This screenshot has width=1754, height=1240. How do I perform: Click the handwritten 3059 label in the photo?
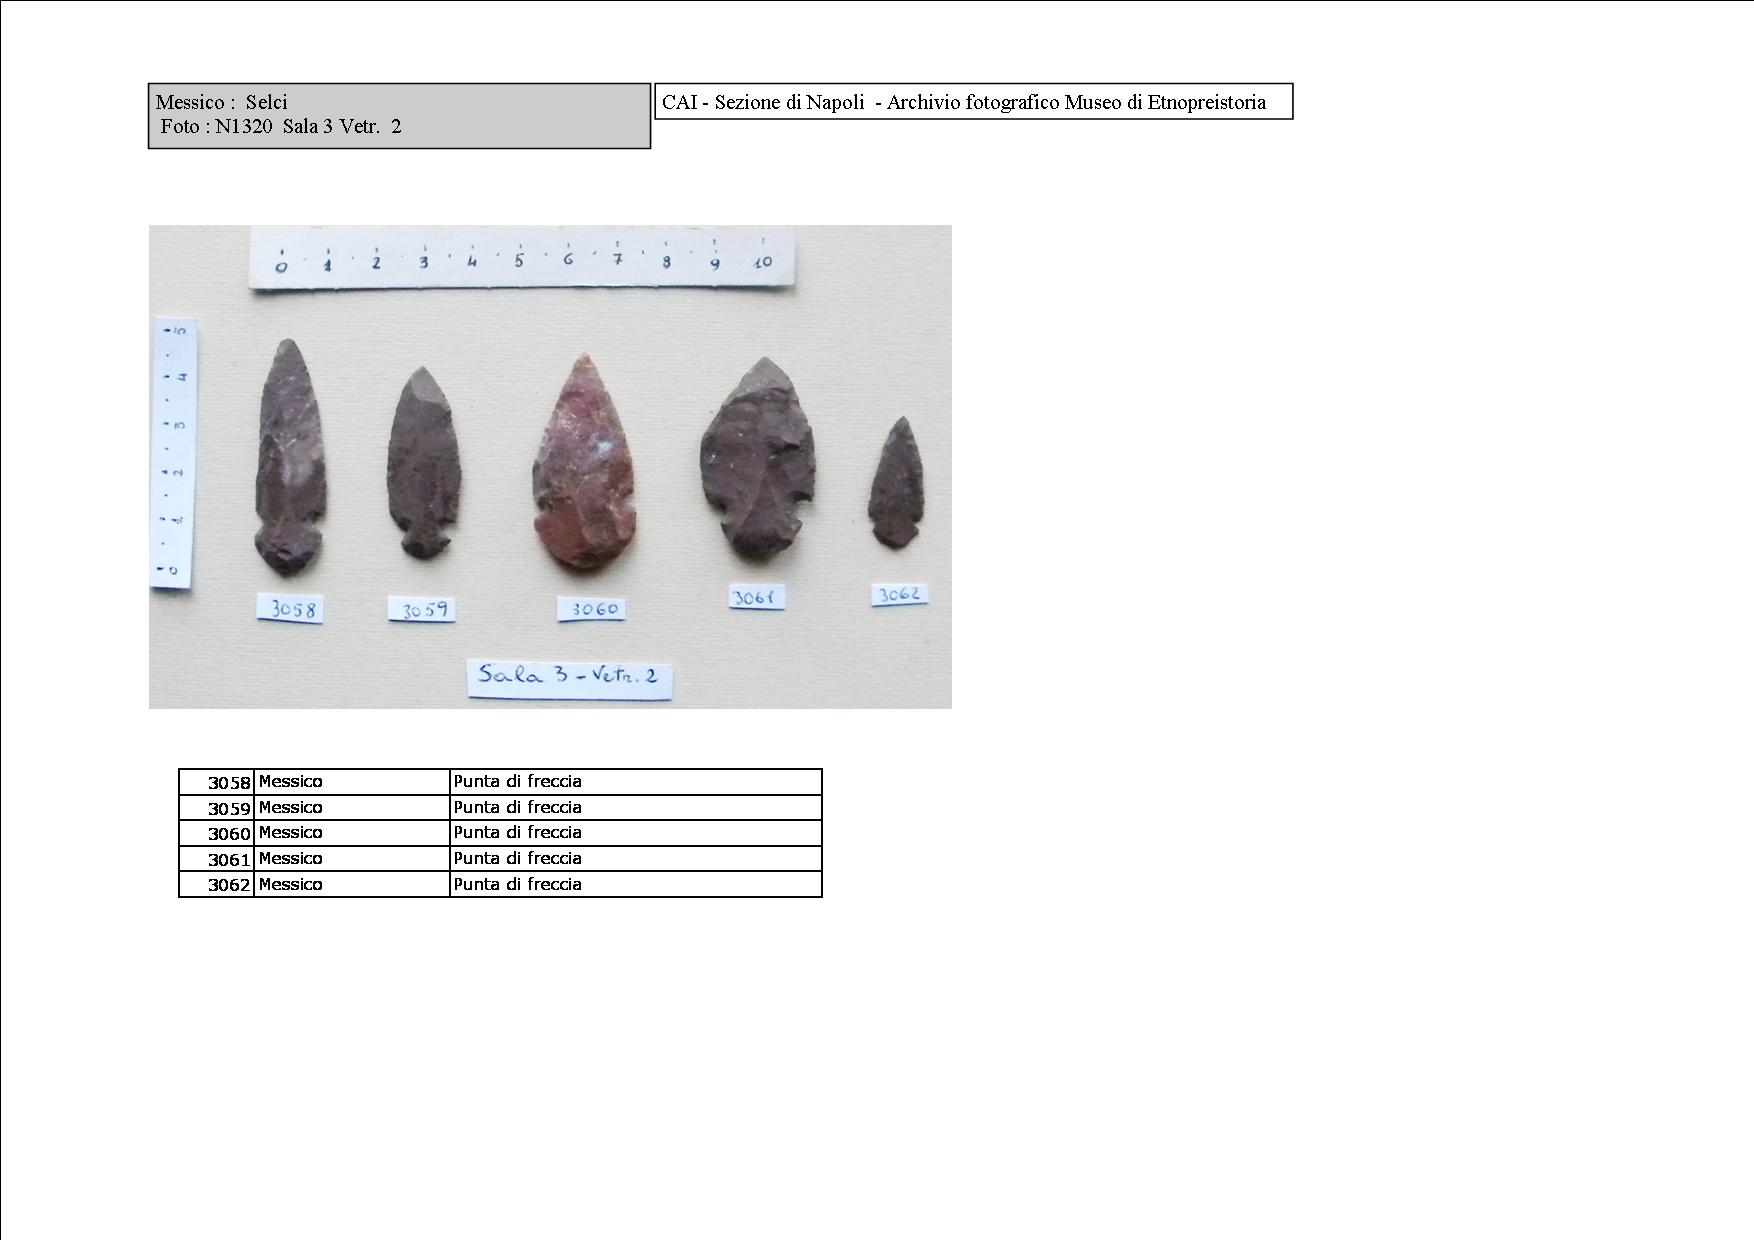pyautogui.click(x=422, y=609)
